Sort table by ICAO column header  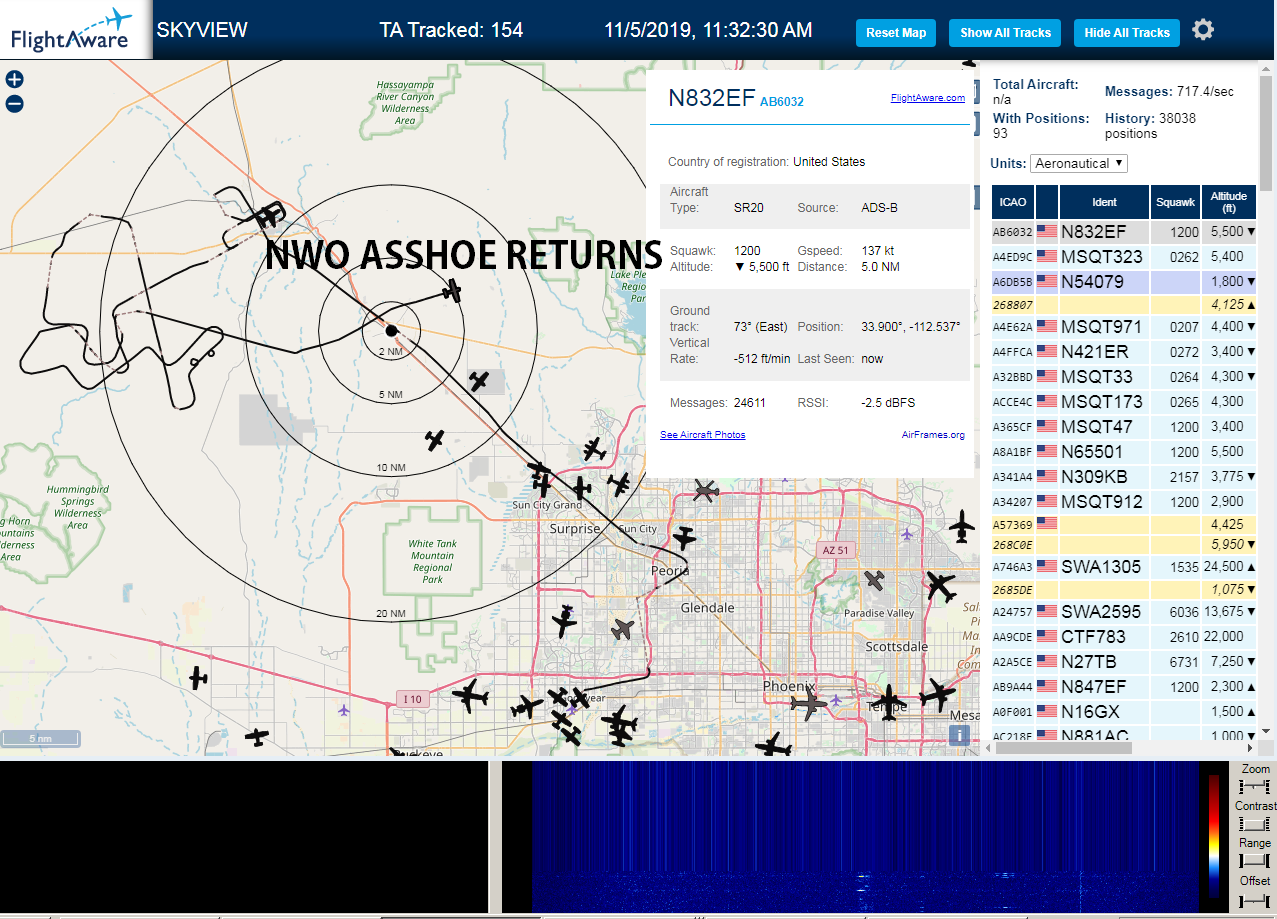point(1012,202)
